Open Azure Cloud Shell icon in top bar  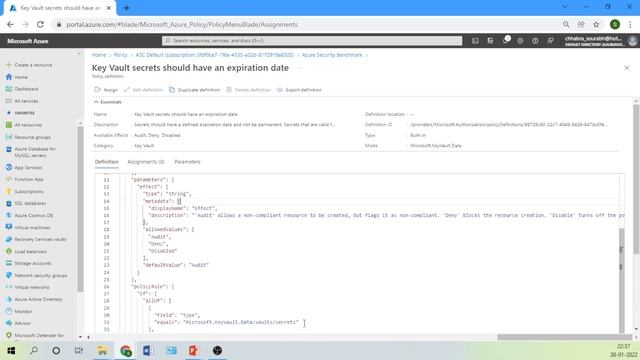tap(475, 41)
